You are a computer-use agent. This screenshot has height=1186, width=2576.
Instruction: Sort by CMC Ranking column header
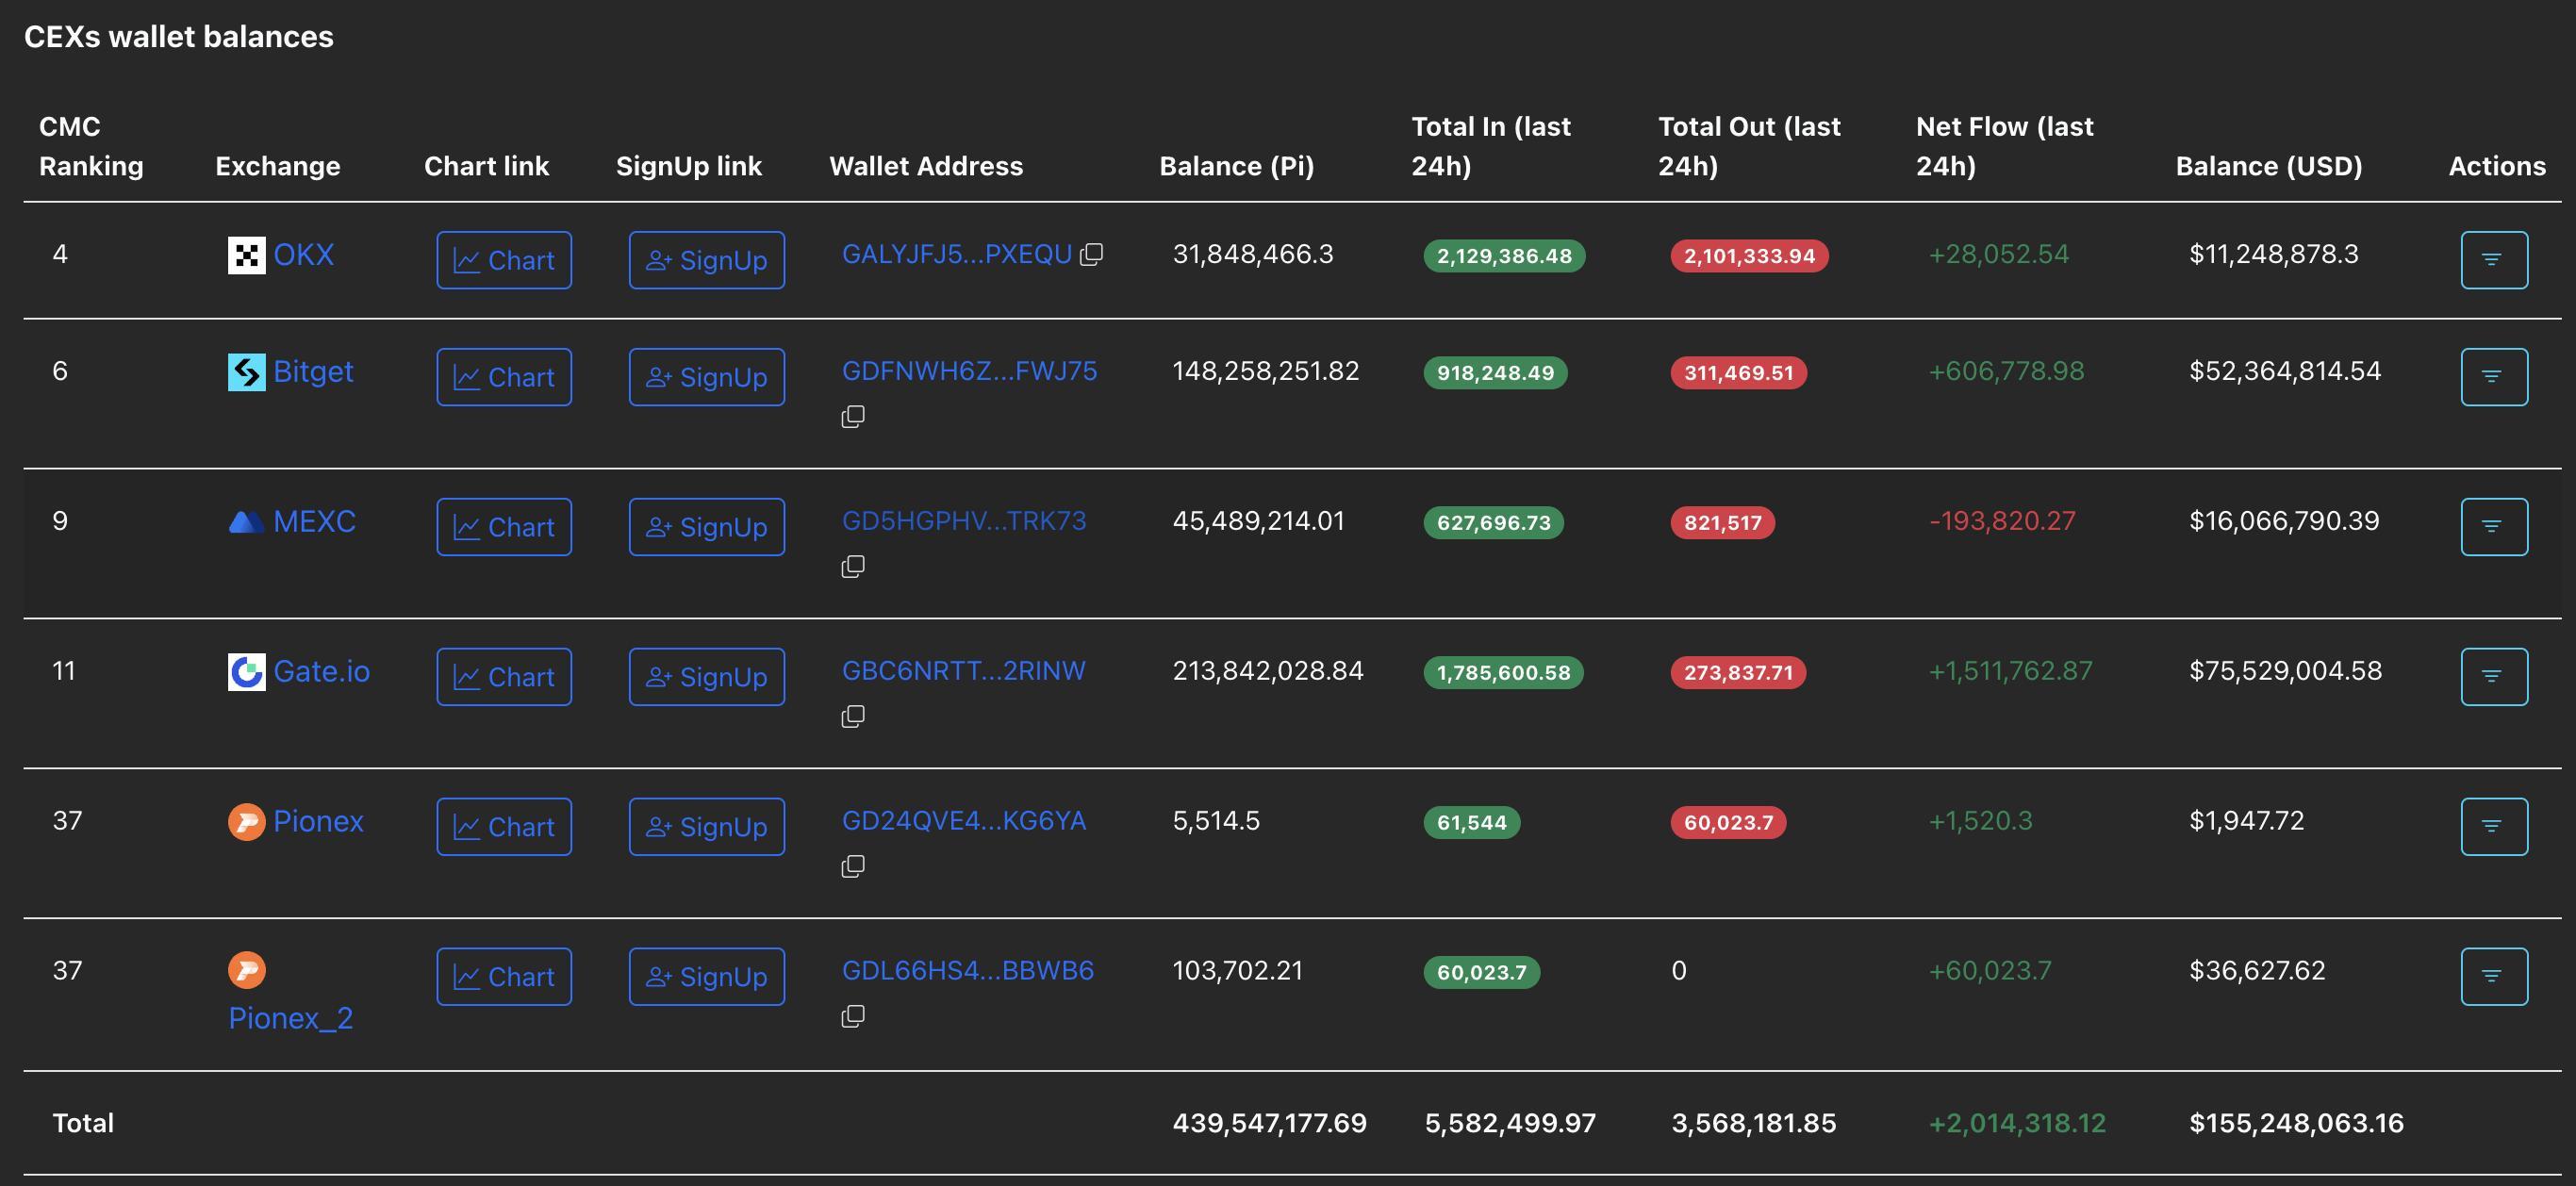pyautogui.click(x=90, y=146)
